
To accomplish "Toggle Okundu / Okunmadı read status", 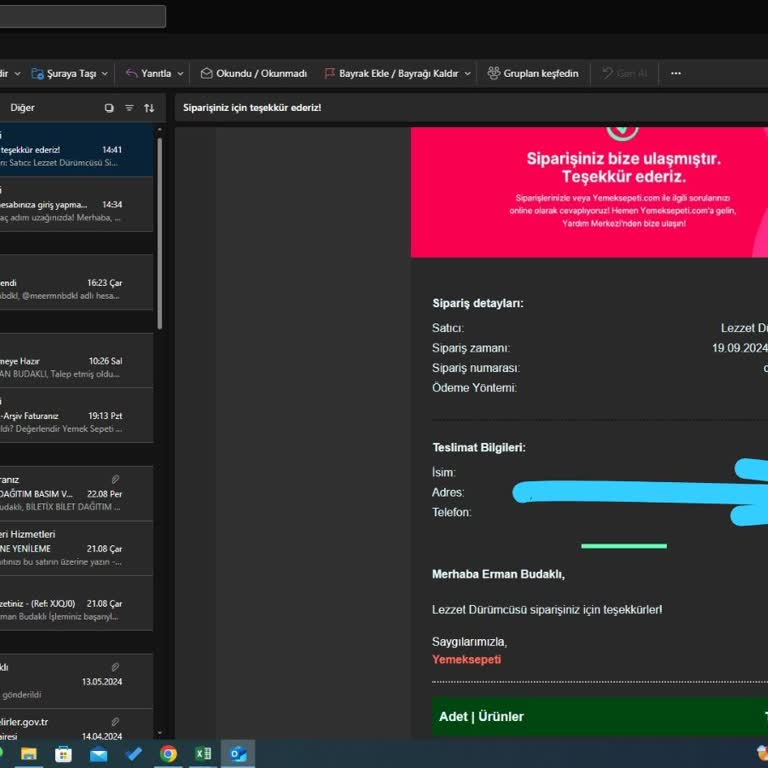I will 253,73.
